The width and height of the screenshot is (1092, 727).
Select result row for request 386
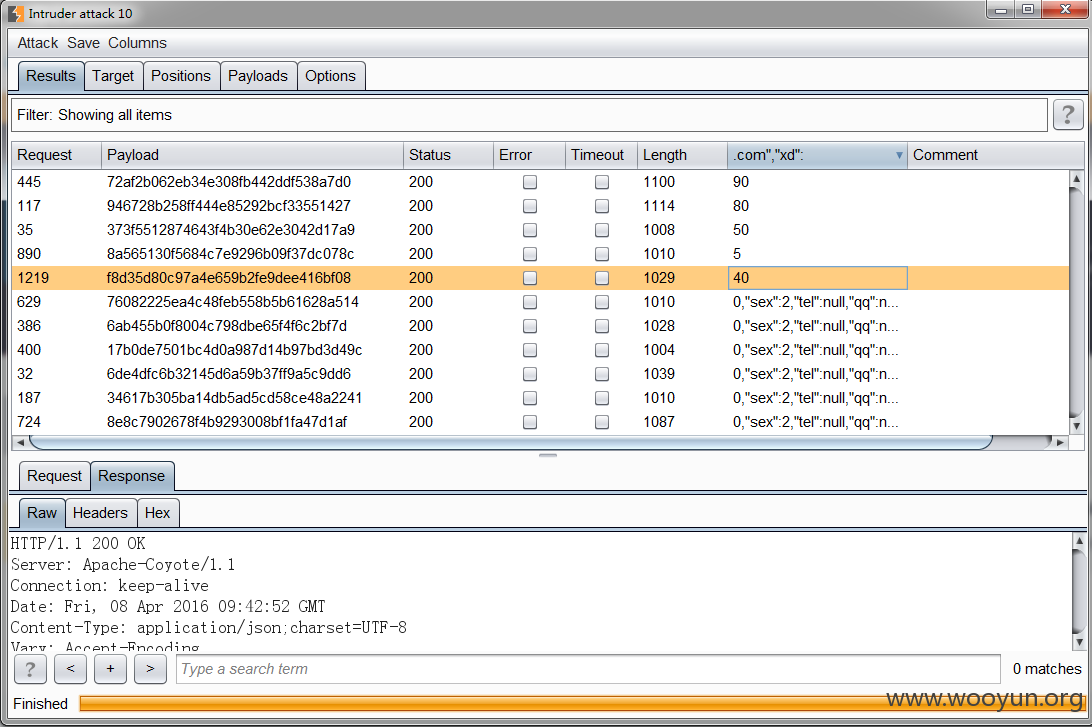540,326
